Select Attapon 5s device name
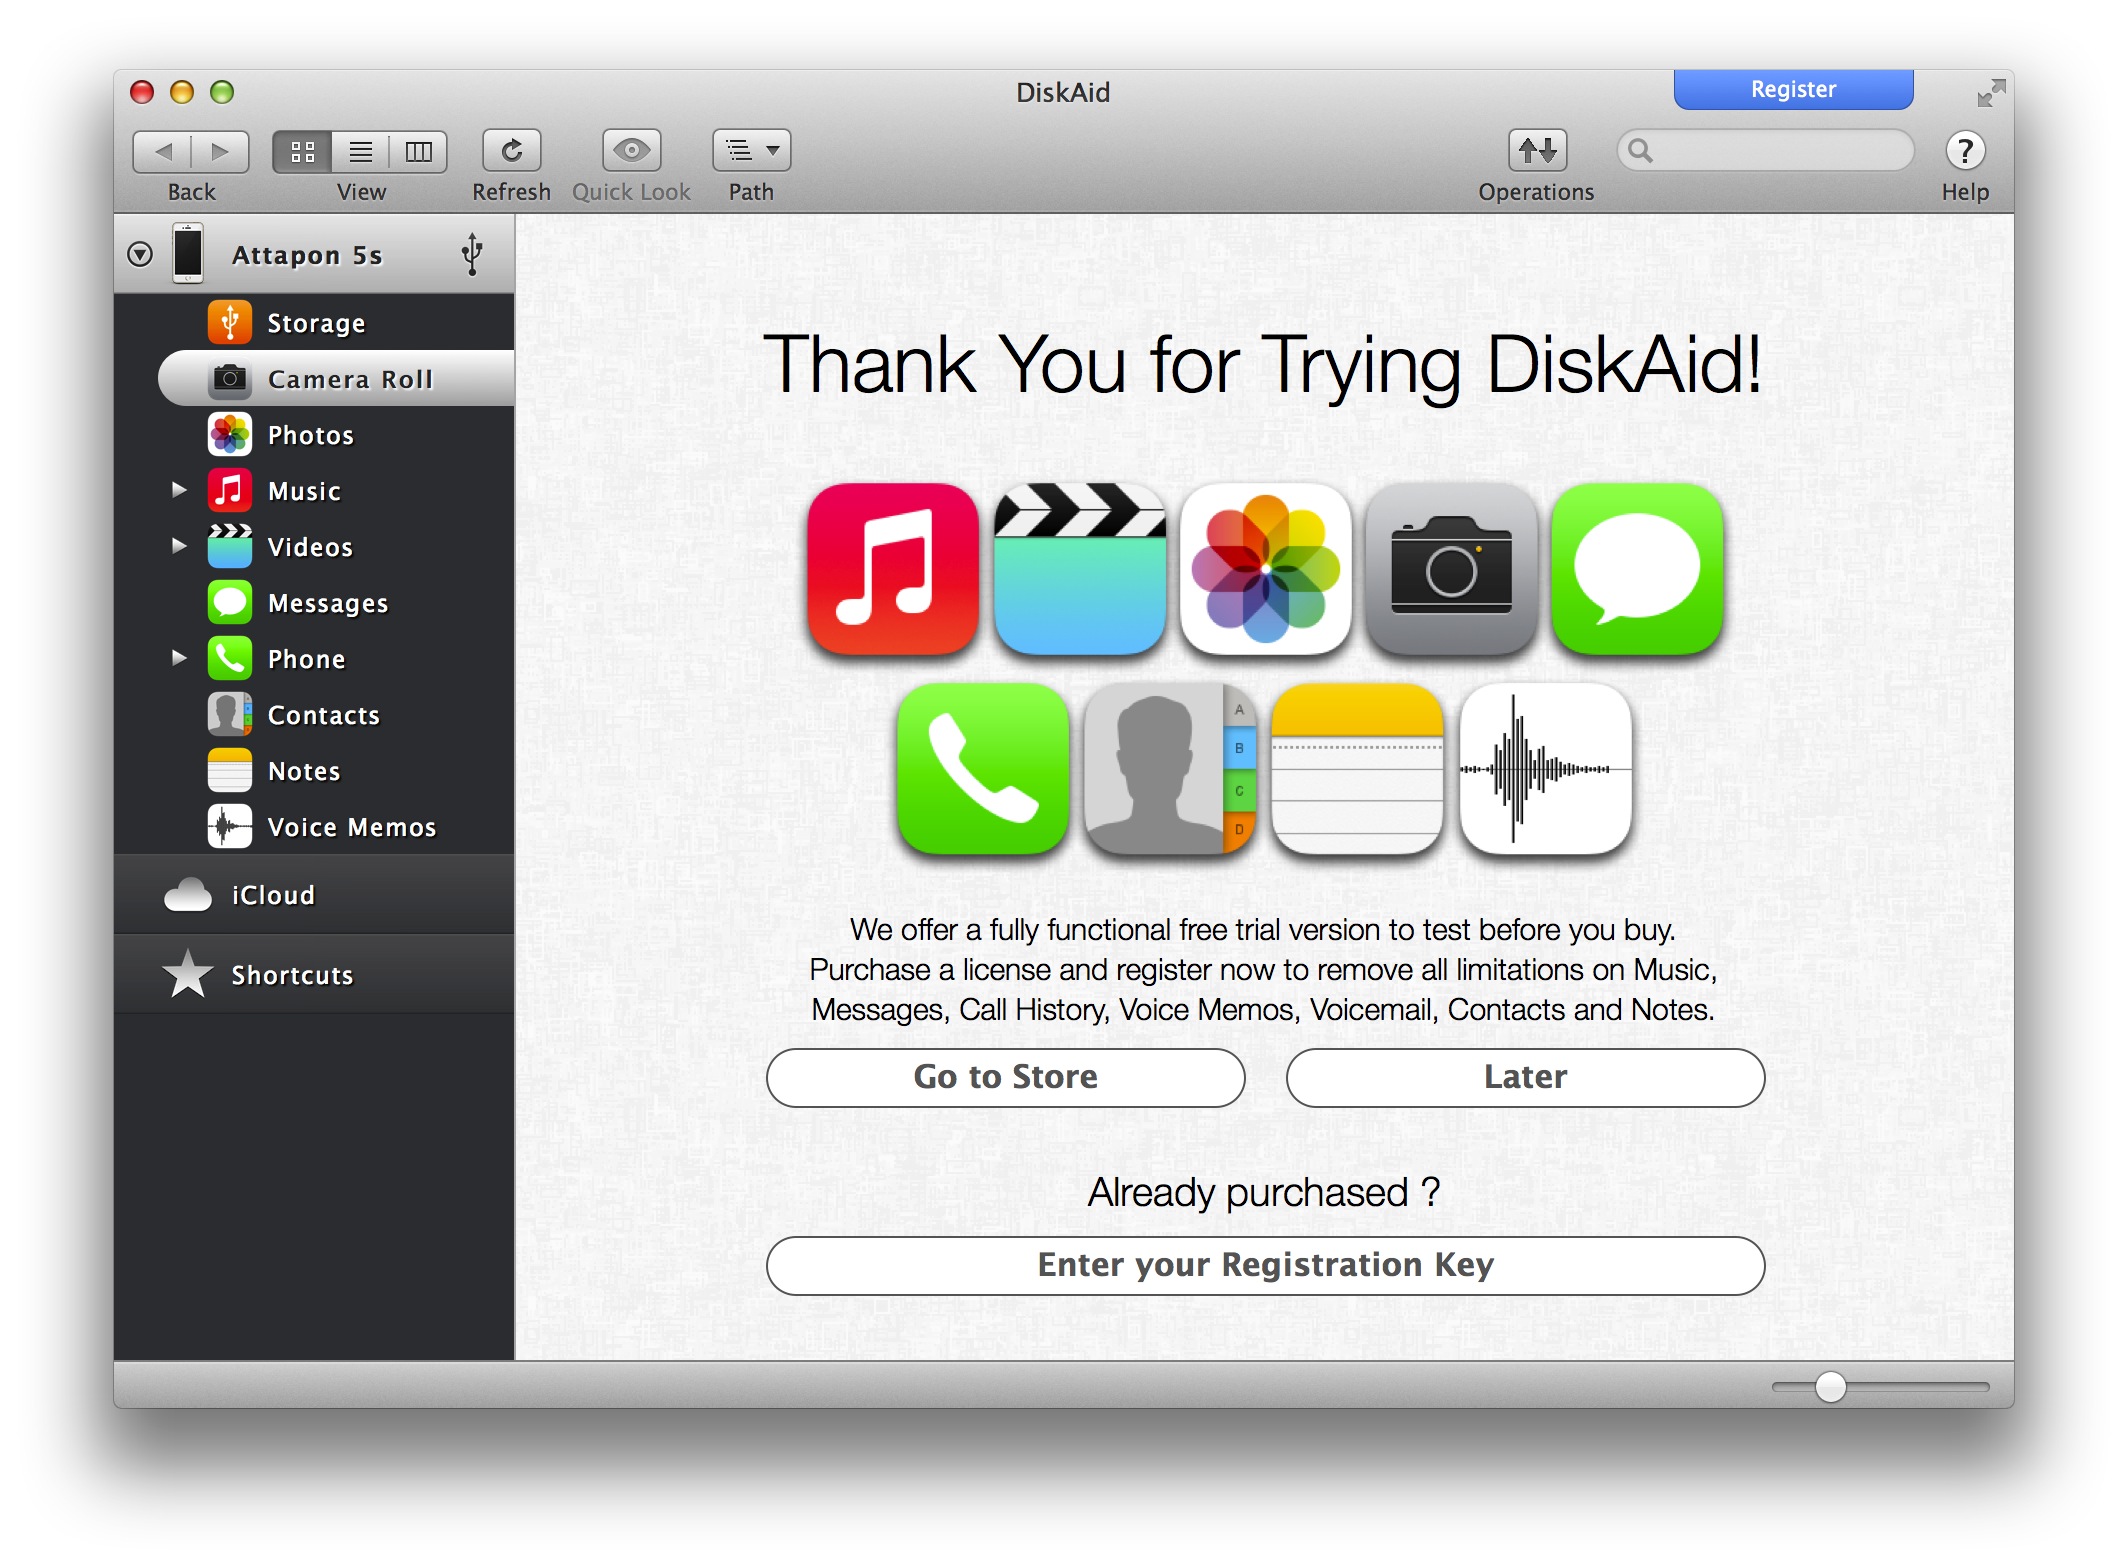 click(307, 255)
